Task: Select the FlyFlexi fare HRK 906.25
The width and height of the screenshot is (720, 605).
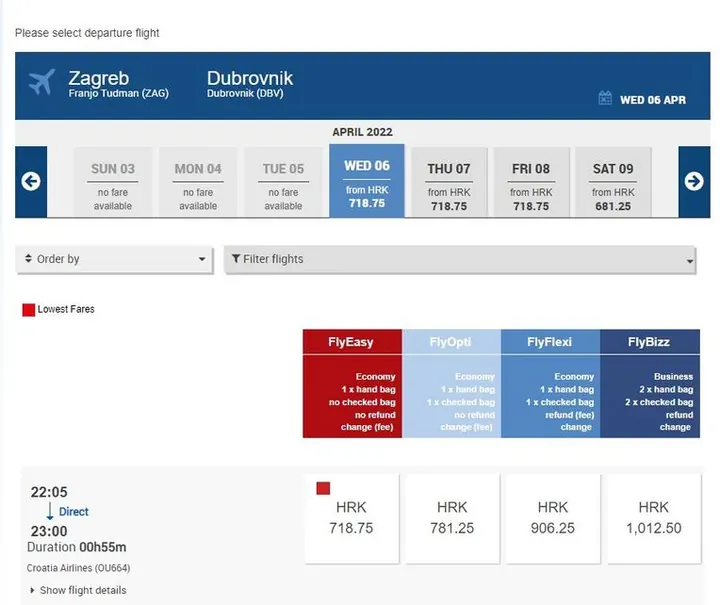Action: pos(553,518)
